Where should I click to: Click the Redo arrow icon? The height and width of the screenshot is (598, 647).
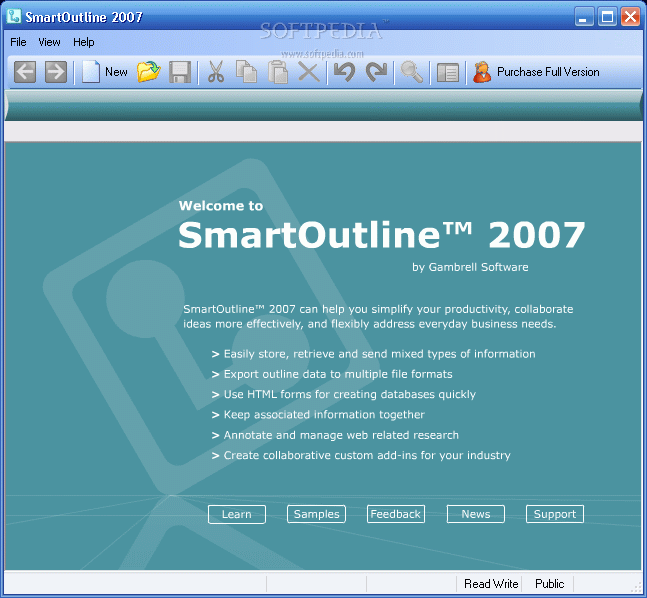[x=376, y=72]
